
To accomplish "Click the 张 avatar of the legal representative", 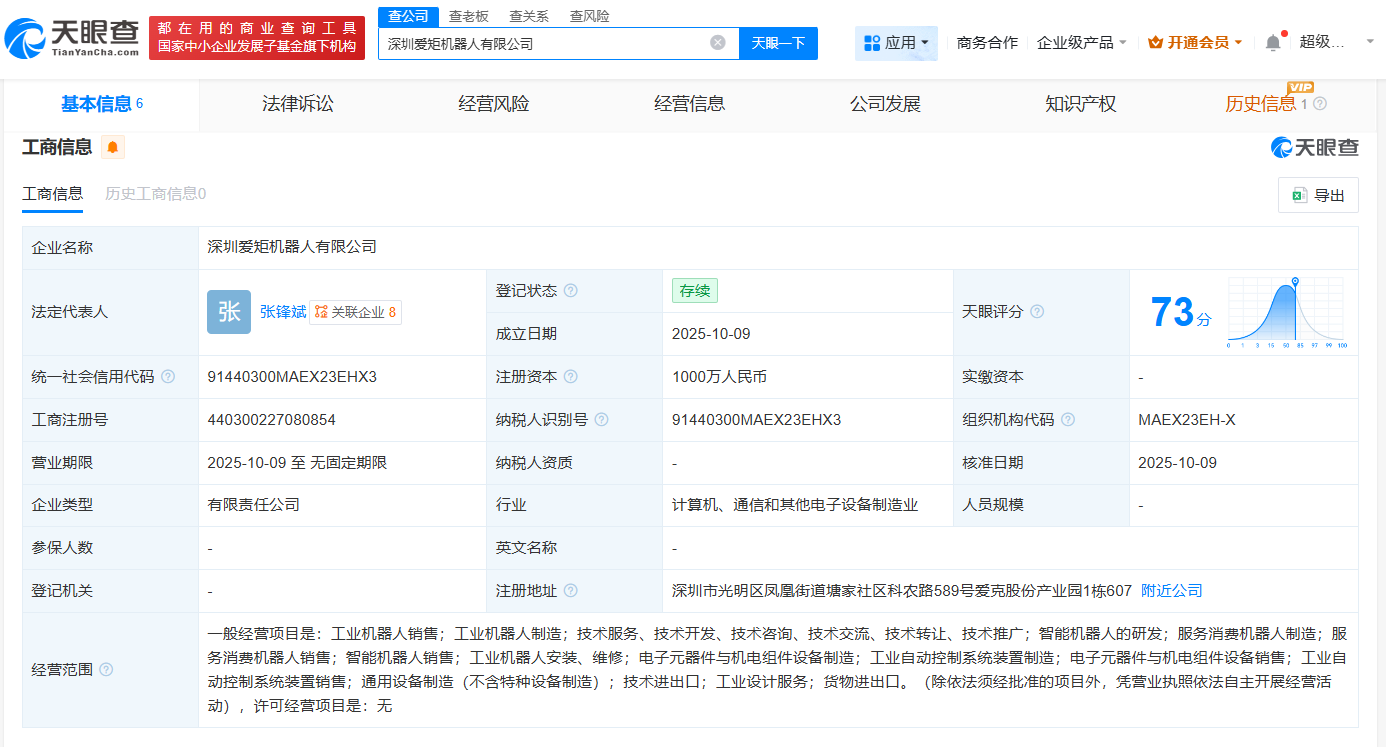I will (x=229, y=312).
